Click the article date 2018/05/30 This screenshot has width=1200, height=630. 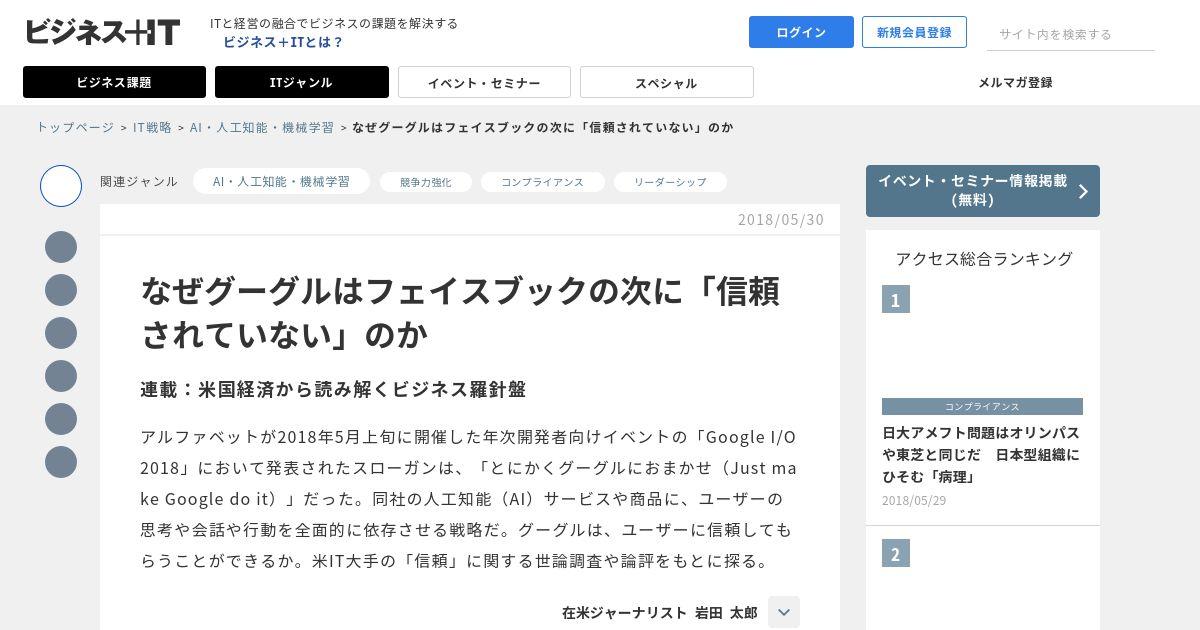click(781, 219)
